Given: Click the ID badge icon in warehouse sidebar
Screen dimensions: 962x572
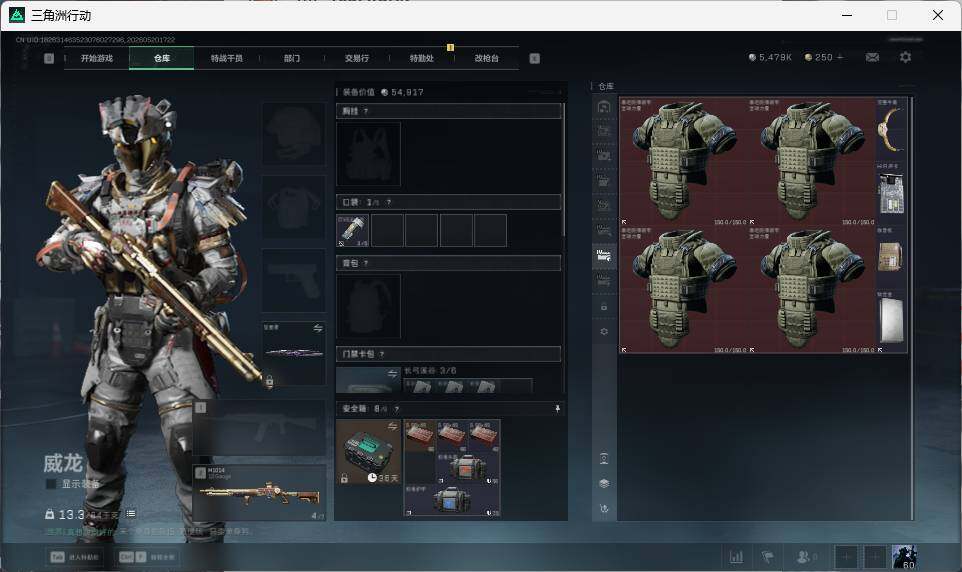Looking at the screenshot, I should pyautogui.click(x=604, y=458).
